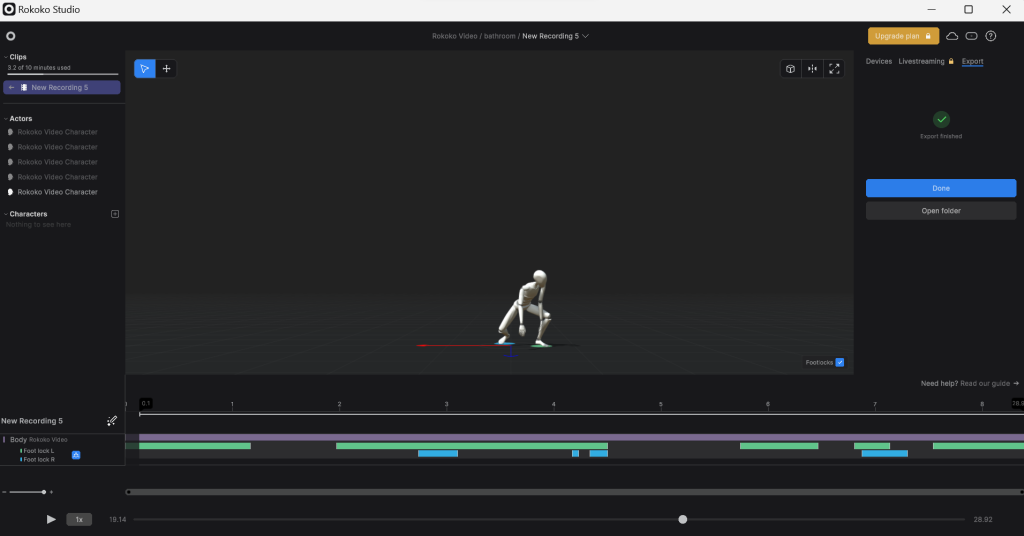Click the playback progress slider handle
Viewport: 1024px width, 536px height.
(682, 520)
